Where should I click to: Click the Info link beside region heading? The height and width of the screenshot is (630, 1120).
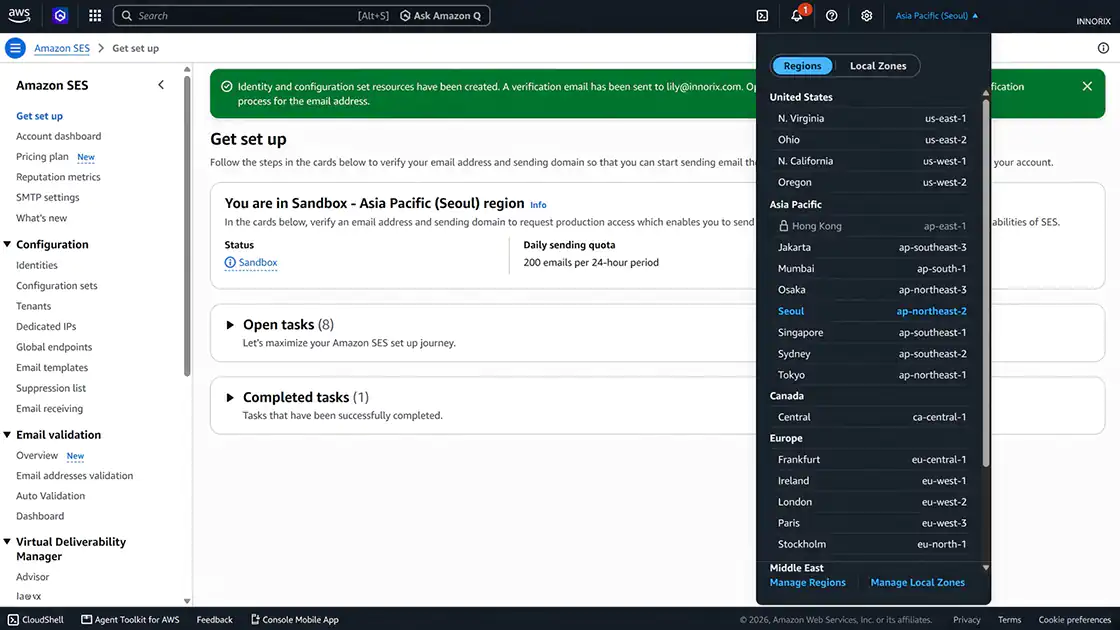pyautogui.click(x=538, y=205)
